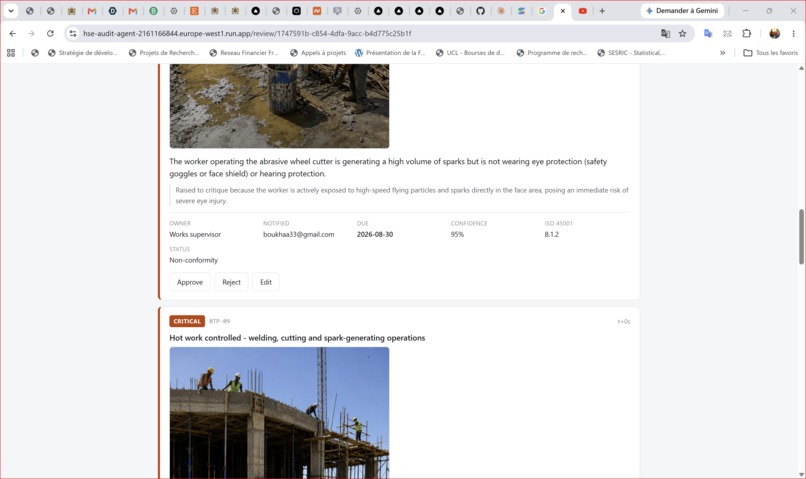
Task: Click the vertical scrollbar thumb
Action: tap(801, 236)
